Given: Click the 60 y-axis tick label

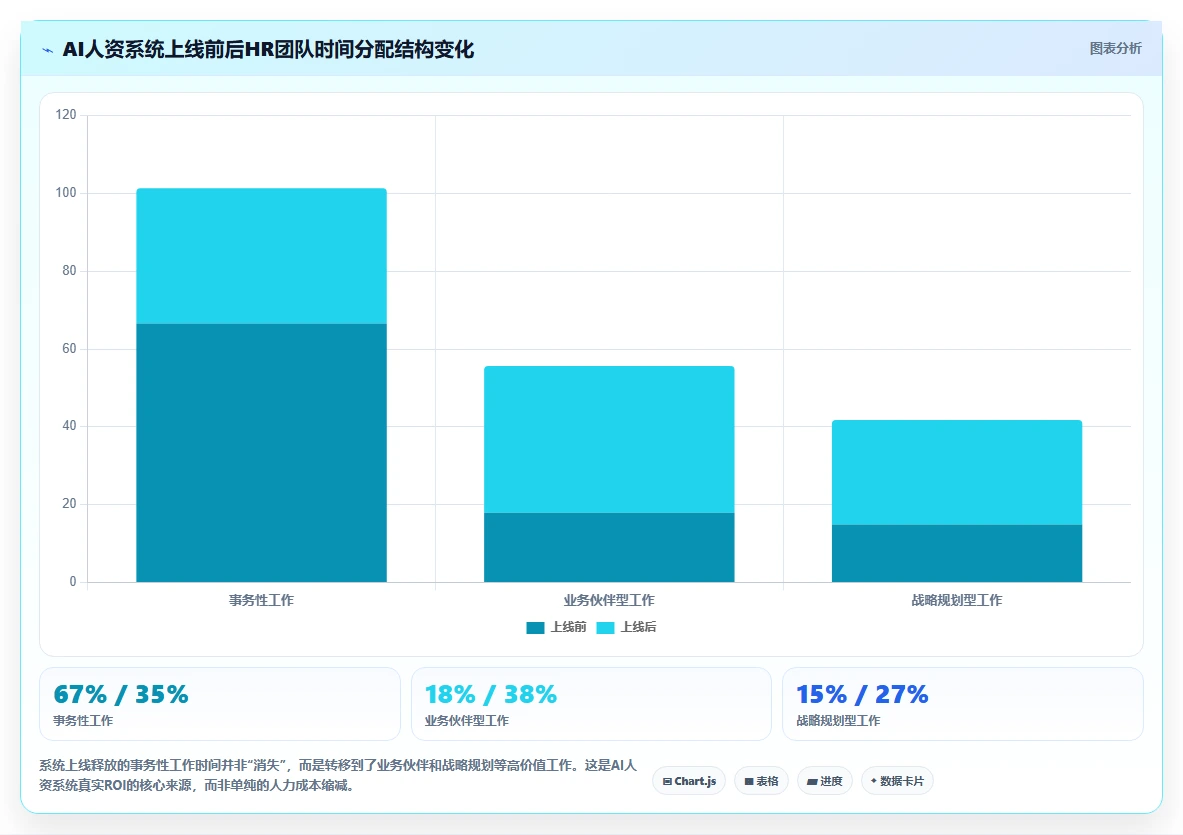Looking at the screenshot, I should point(69,348).
